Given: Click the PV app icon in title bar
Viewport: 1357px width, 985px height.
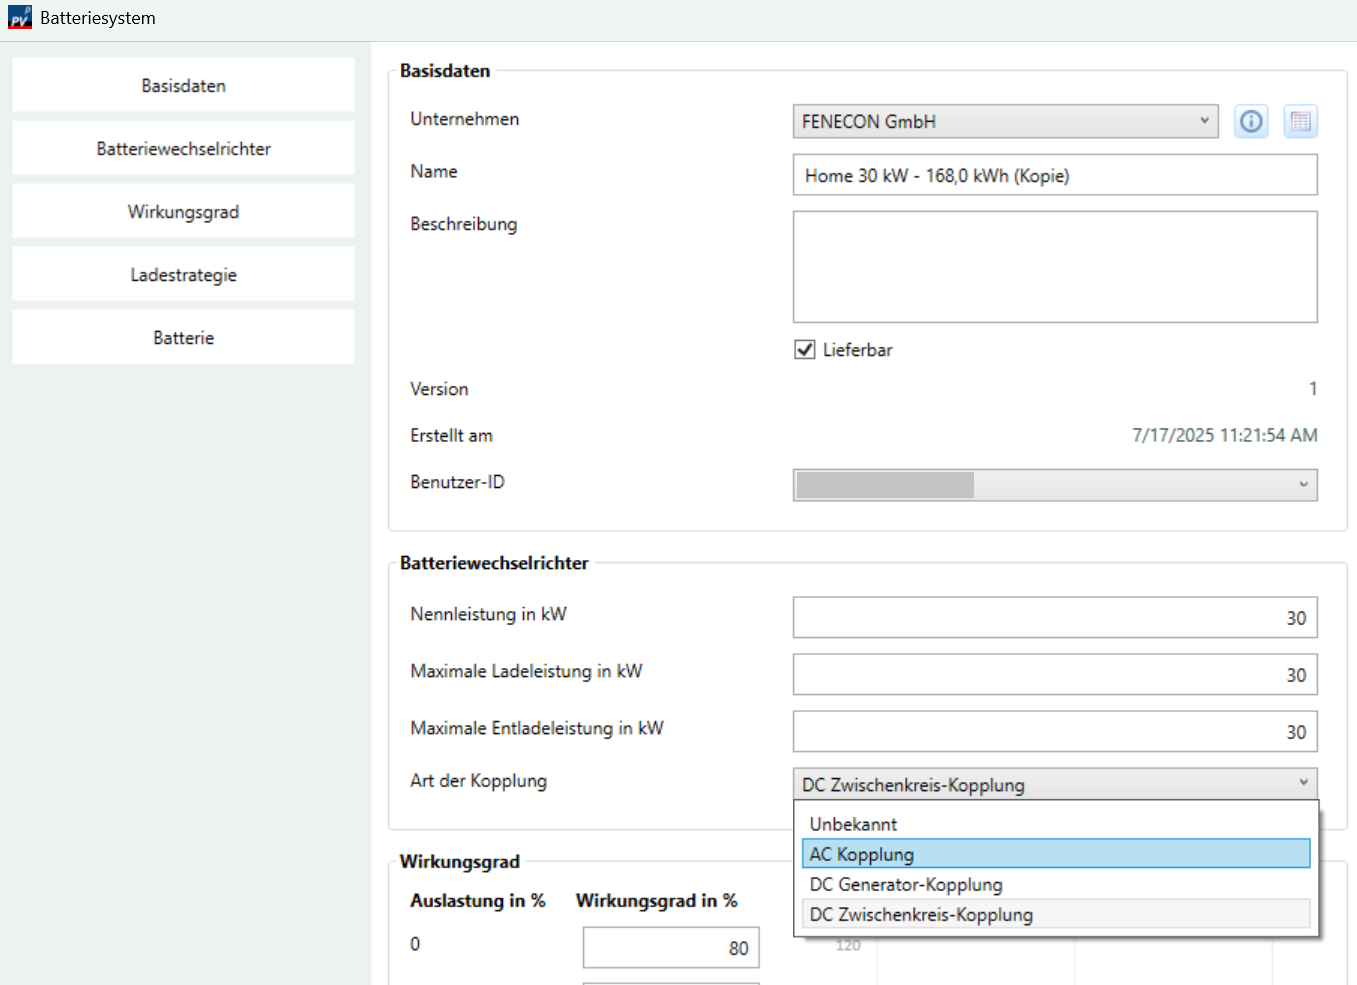Looking at the screenshot, I should click(19, 18).
